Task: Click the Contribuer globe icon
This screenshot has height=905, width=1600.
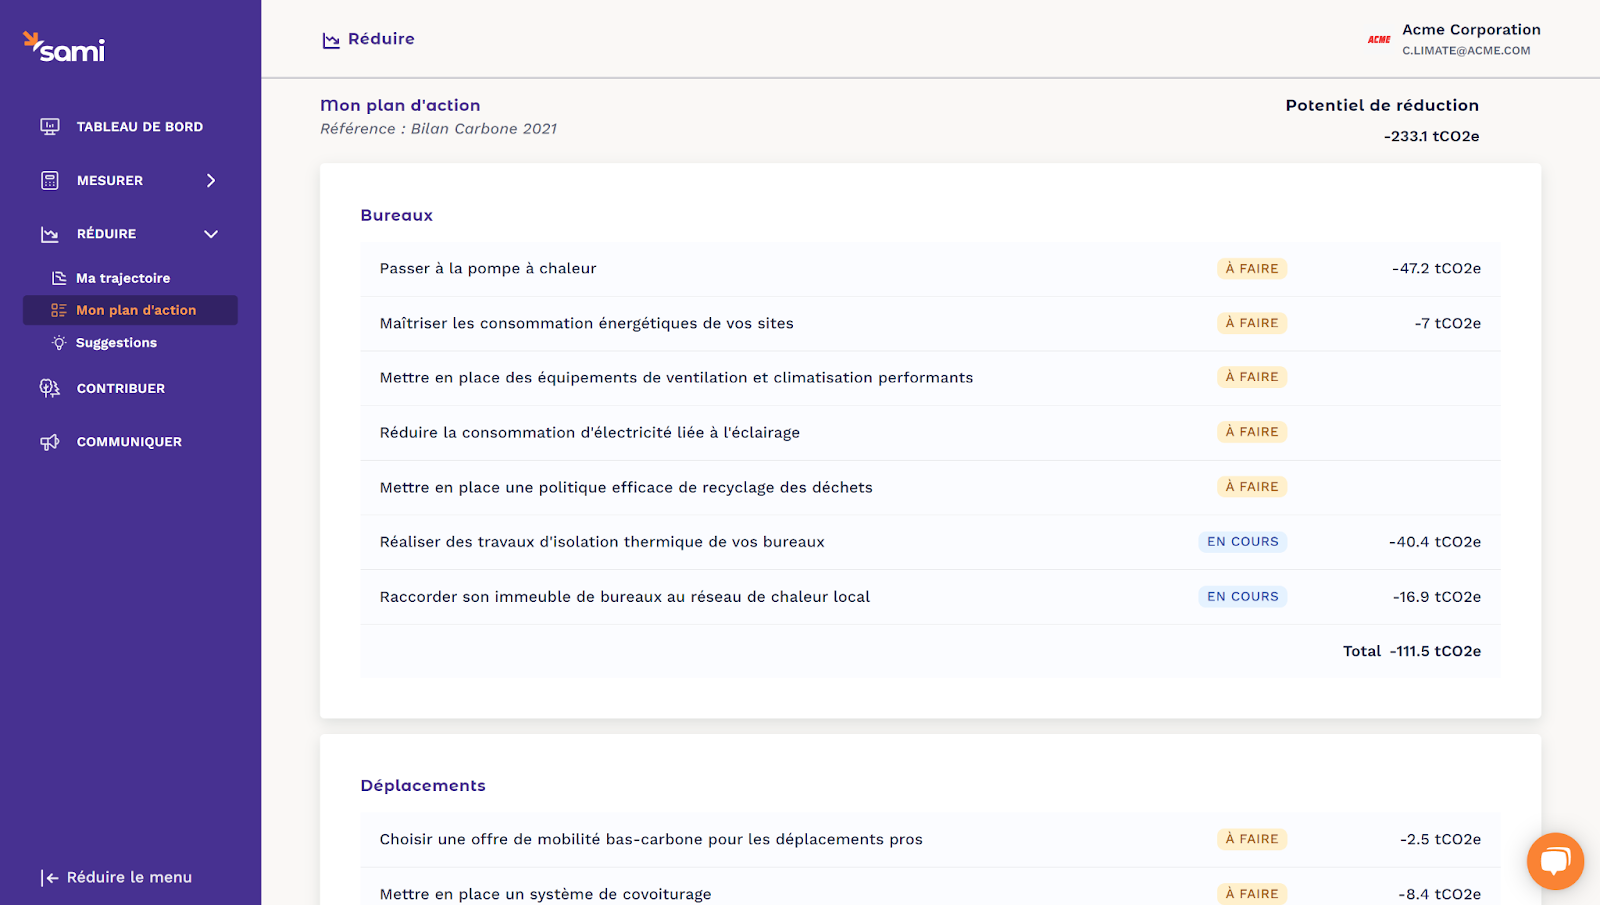Action: coord(50,388)
